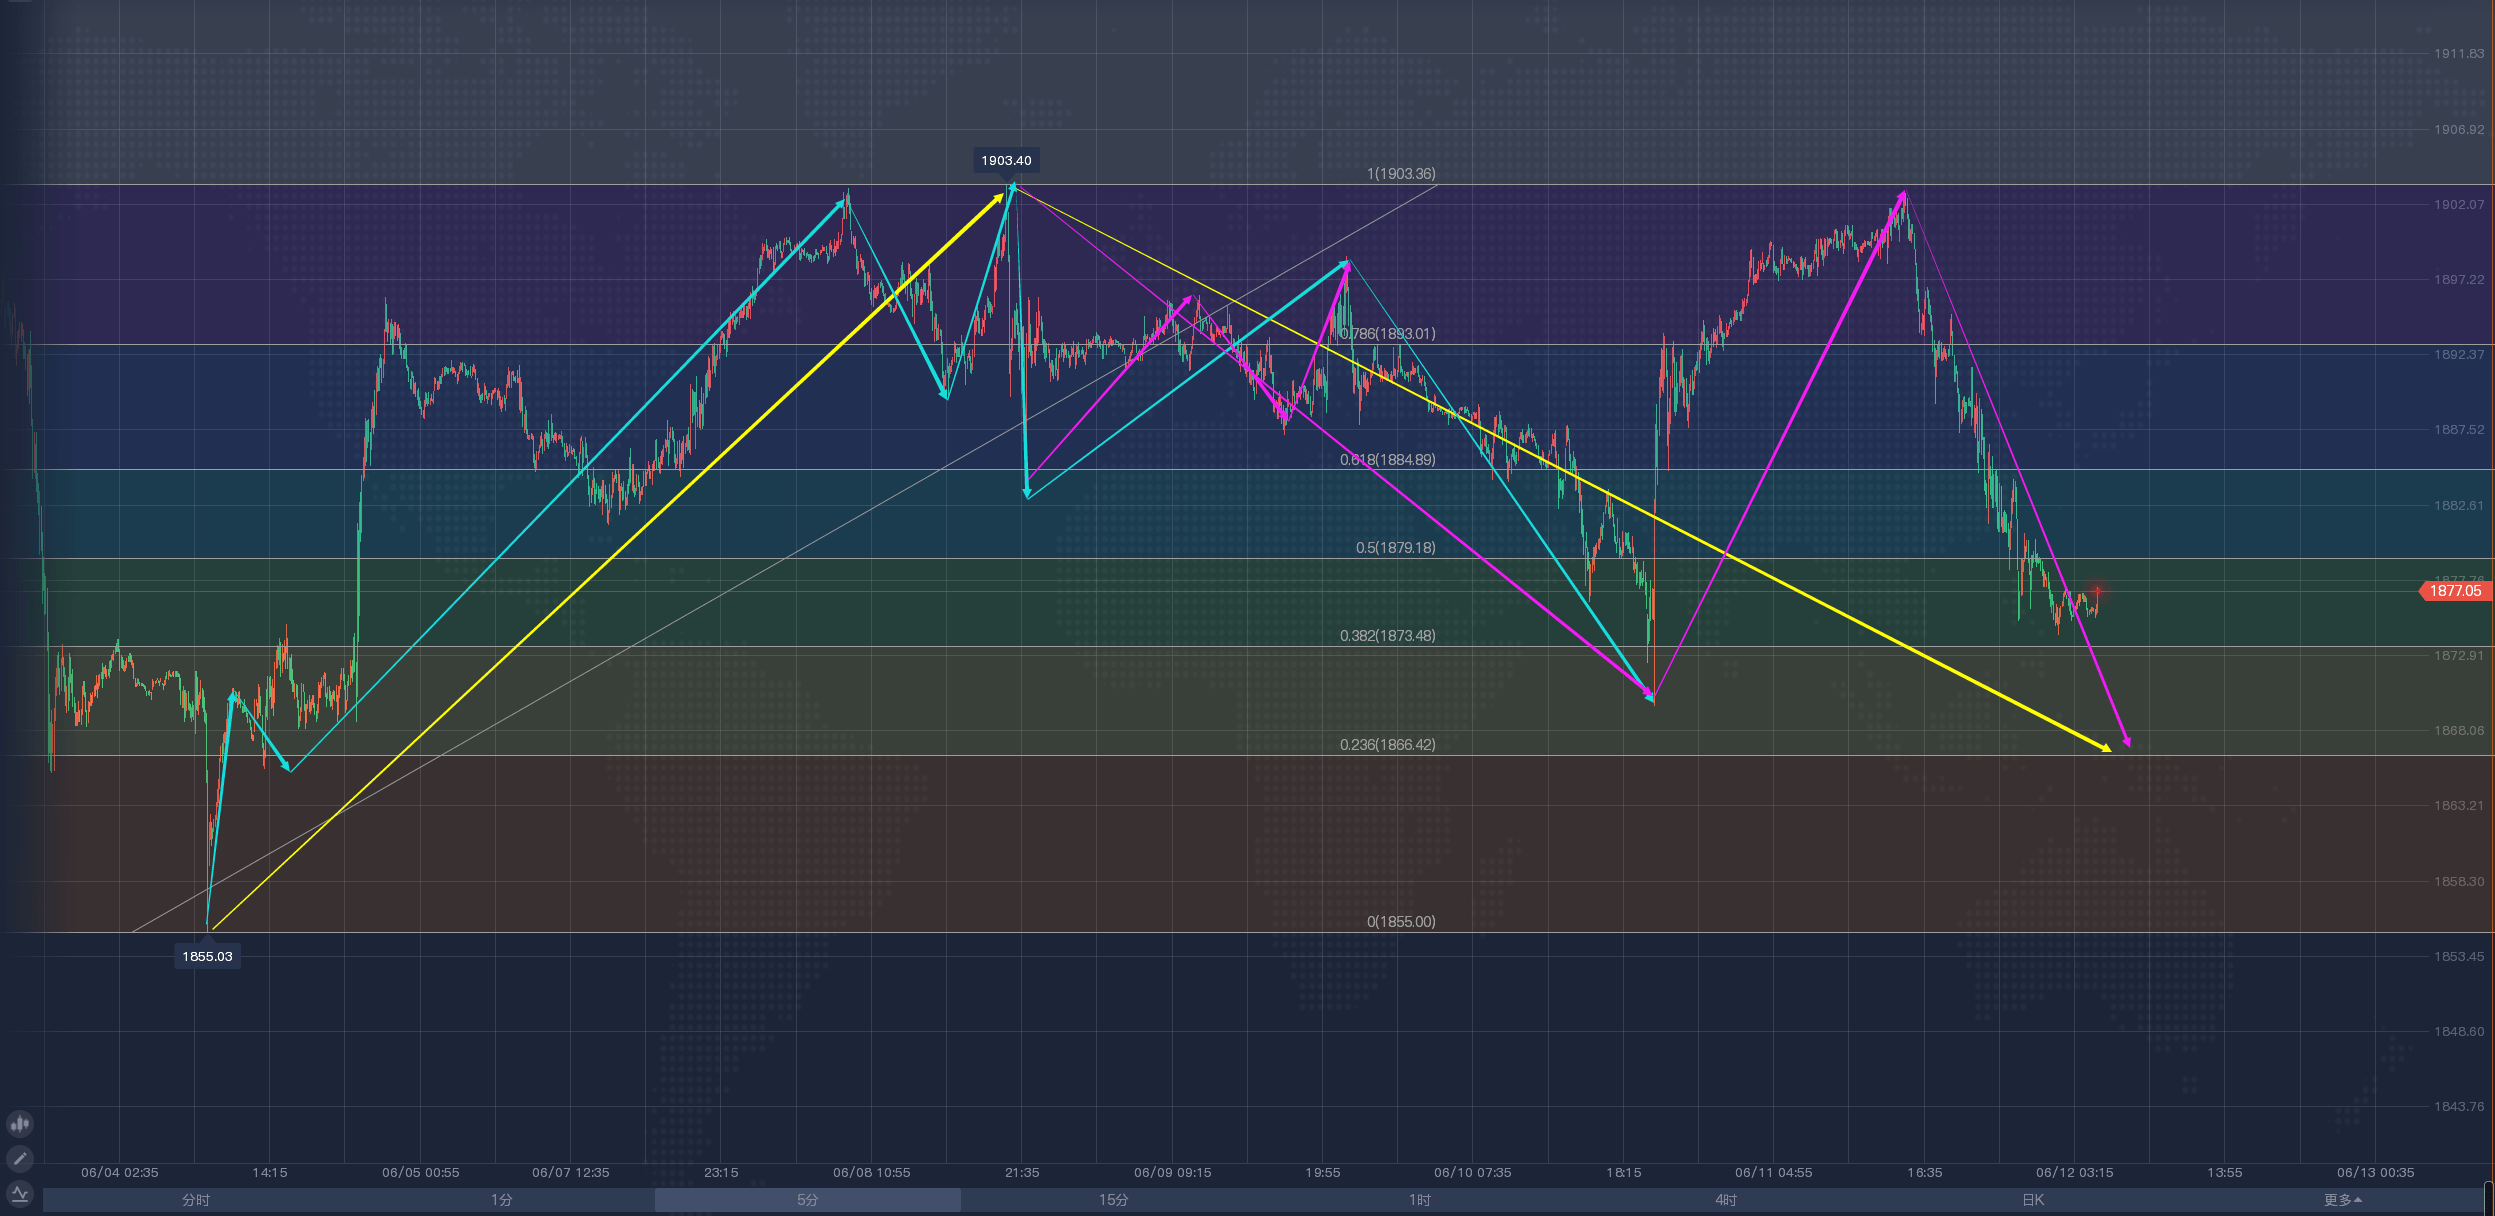Click the price axis value 1843.76
This screenshot has height=1216, width=2495.
tap(2459, 1107)
